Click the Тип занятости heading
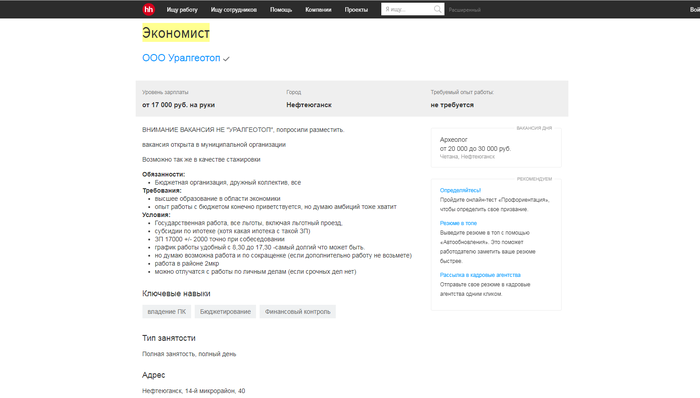 pos(169,338)
